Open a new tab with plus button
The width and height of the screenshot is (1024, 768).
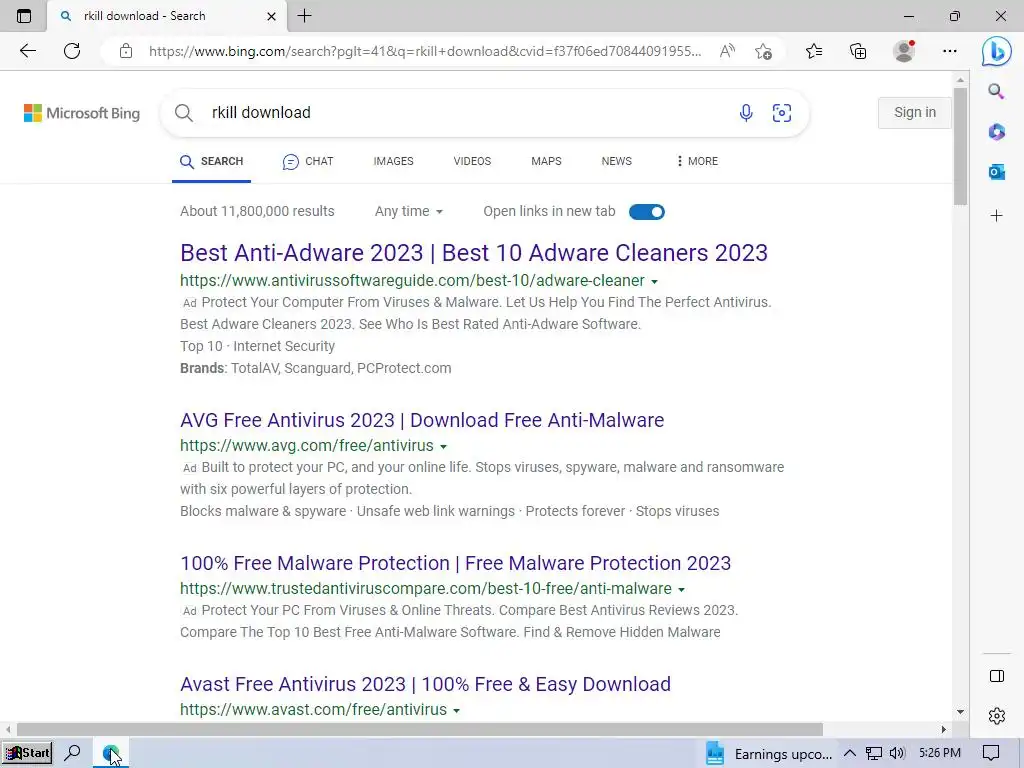(304, 16)
